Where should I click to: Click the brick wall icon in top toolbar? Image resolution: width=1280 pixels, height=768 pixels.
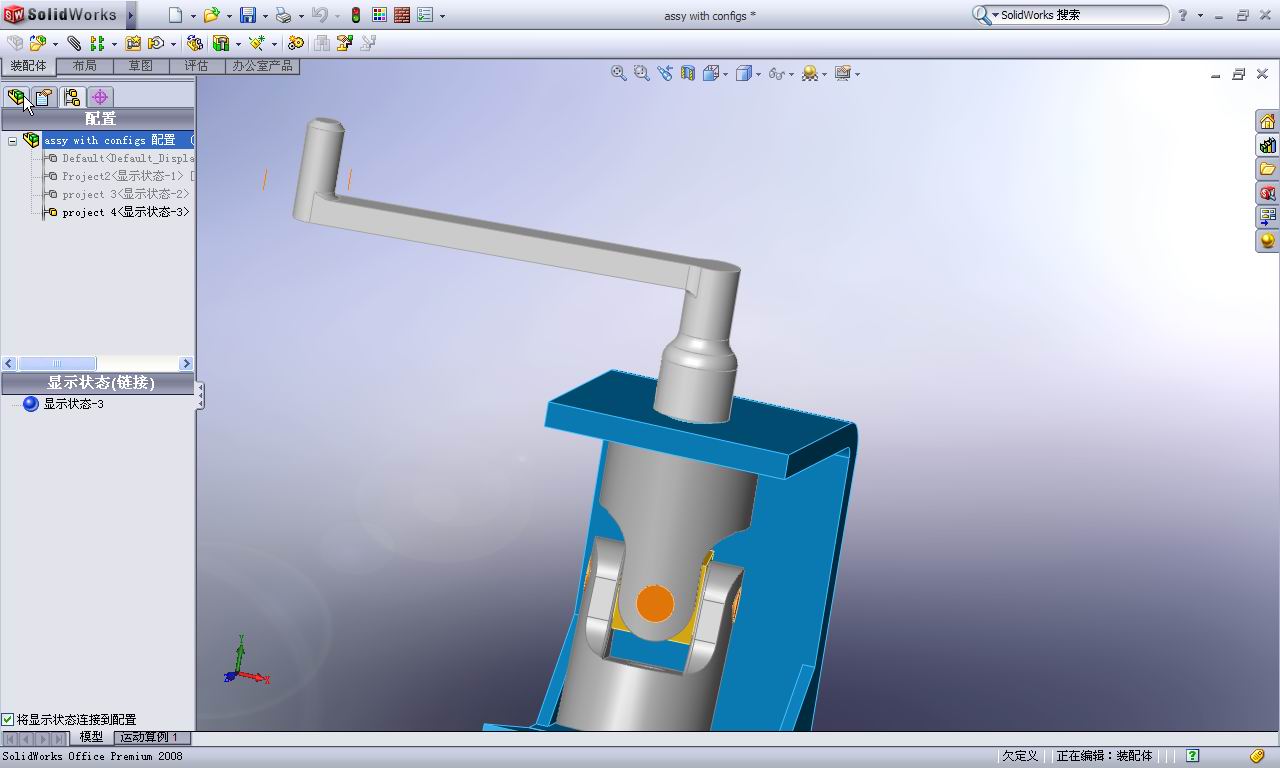pos(402,15)
